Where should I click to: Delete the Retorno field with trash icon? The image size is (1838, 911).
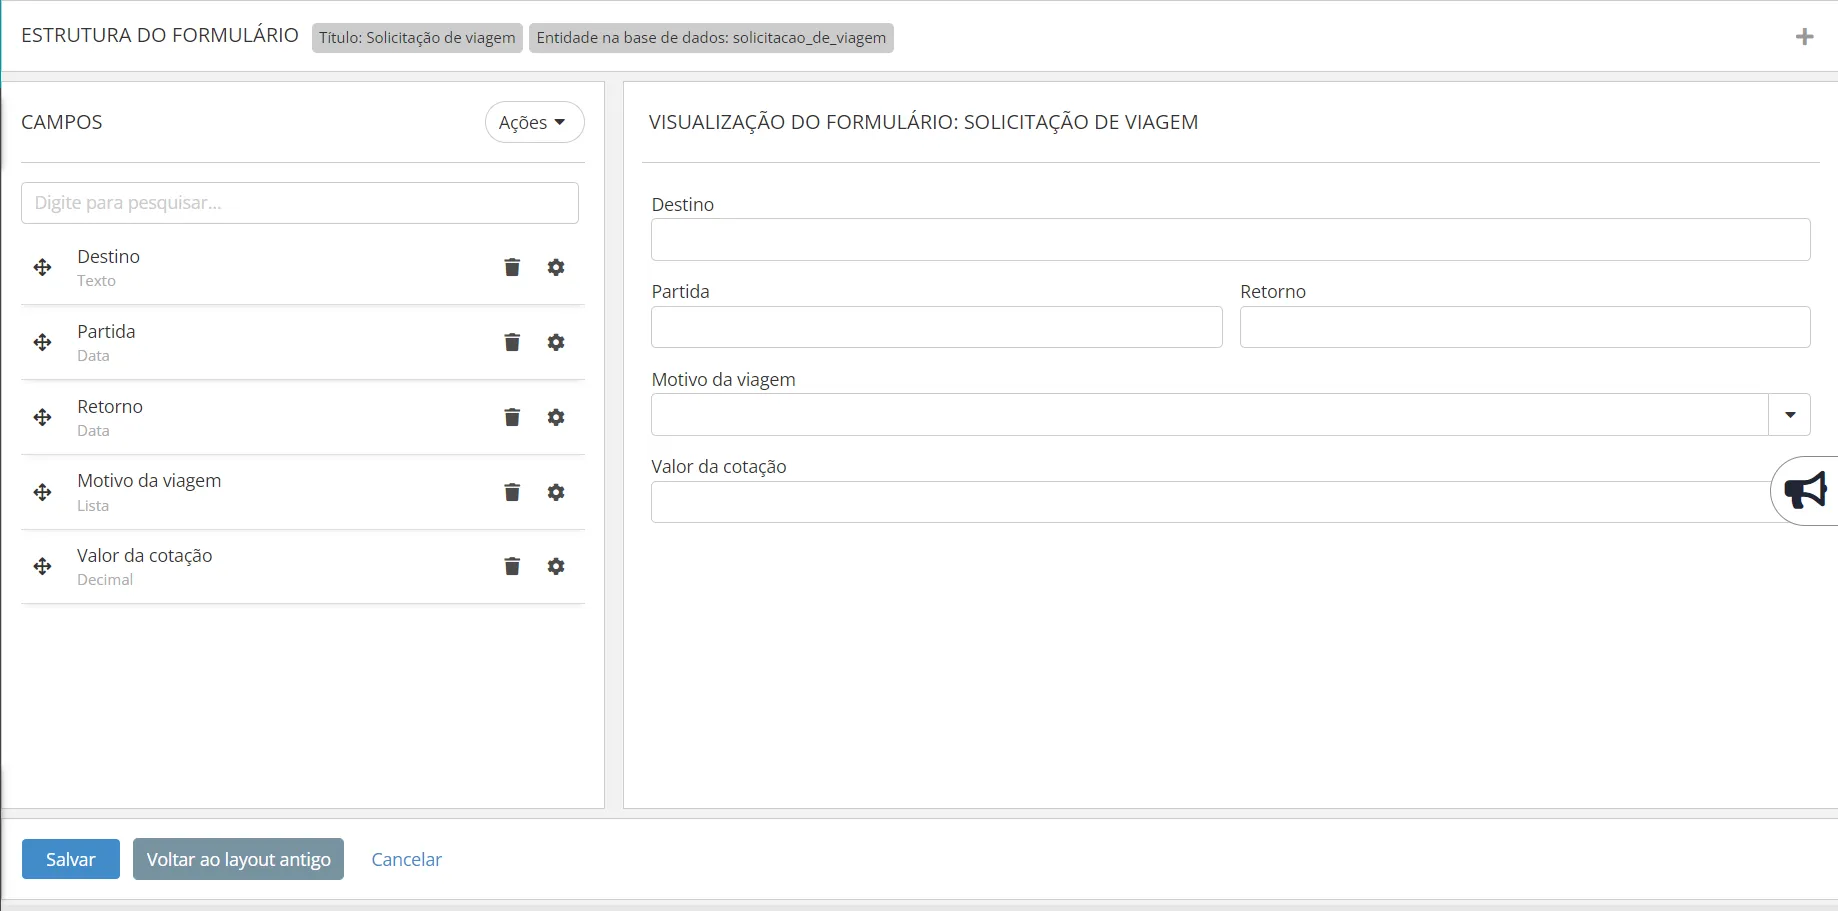tap(512, 417)
